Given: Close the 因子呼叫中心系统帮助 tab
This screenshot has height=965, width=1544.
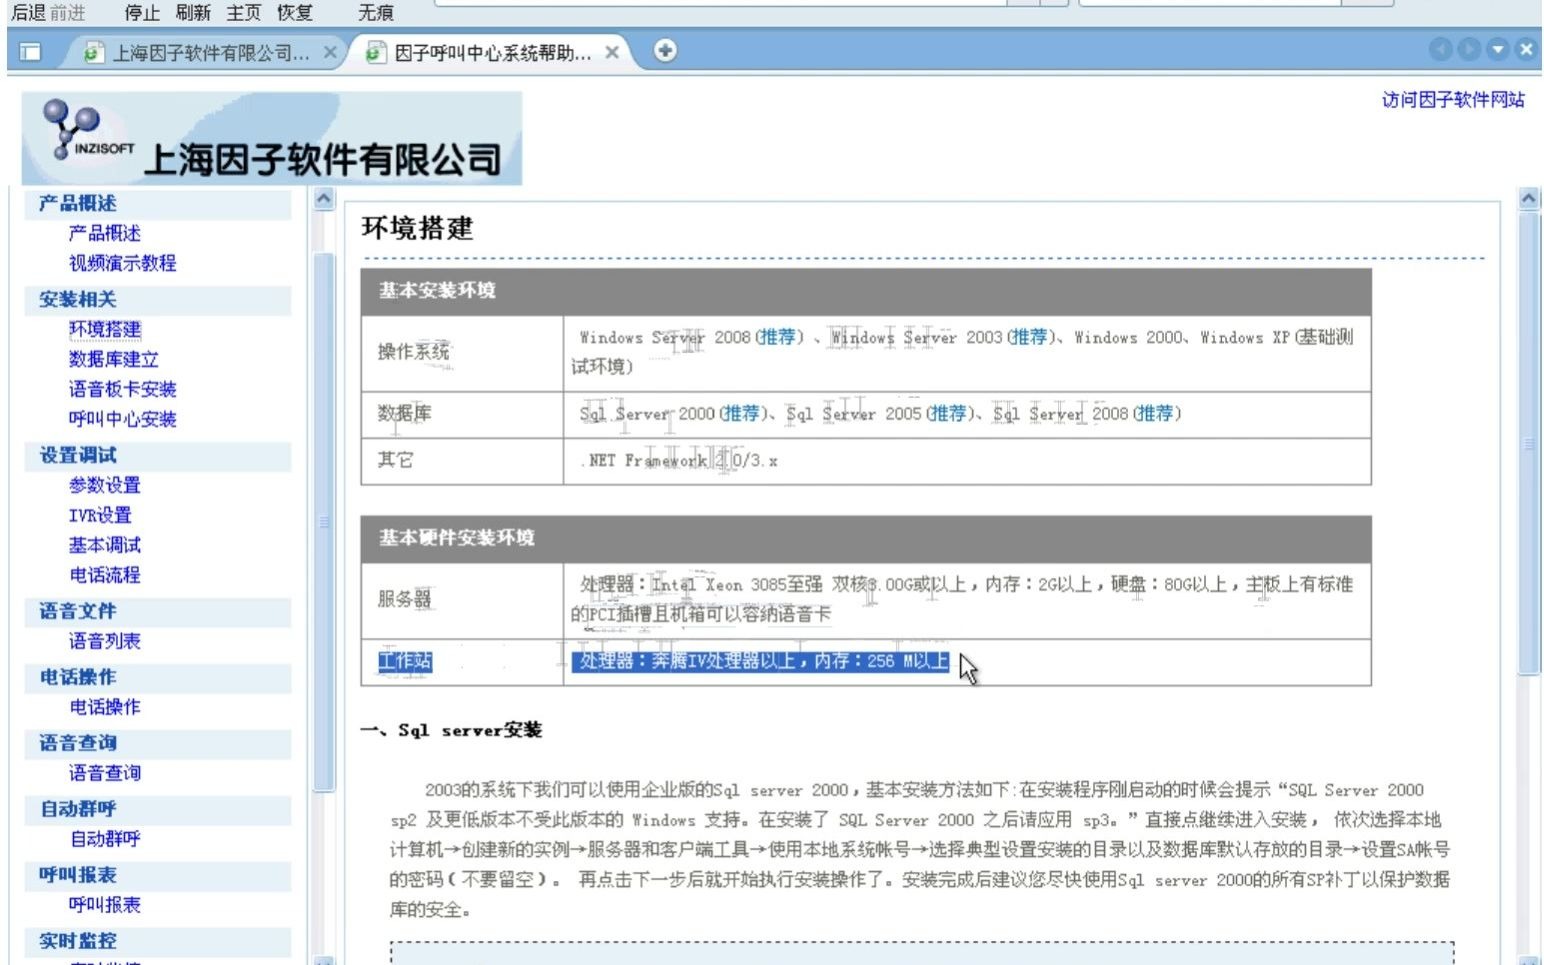Looking at the screenshot, I should pos(612,52).
